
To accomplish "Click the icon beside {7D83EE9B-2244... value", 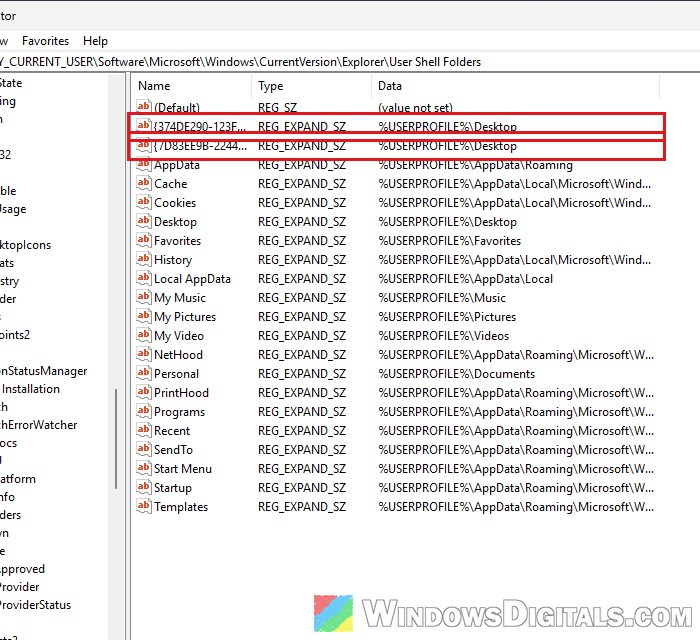I will [143, 145].
